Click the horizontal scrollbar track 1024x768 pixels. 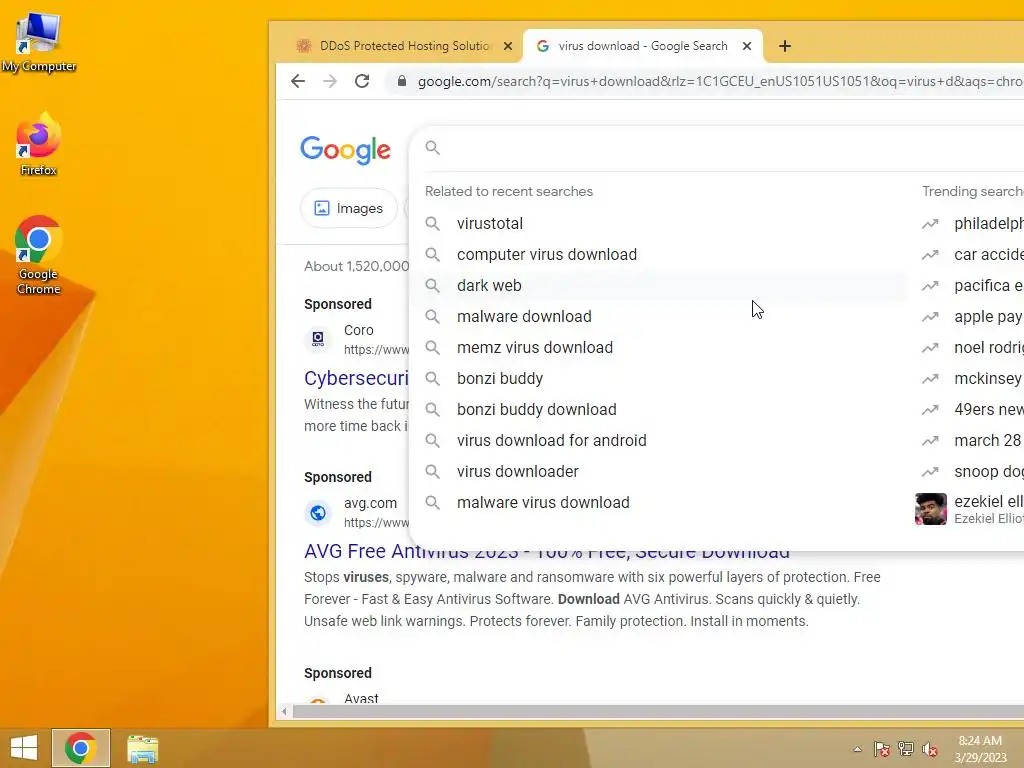click(x=658, y=711)
